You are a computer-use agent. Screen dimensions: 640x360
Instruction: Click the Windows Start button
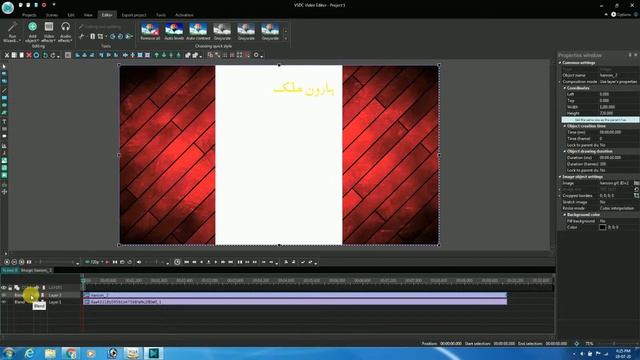[x=8, y=353]
